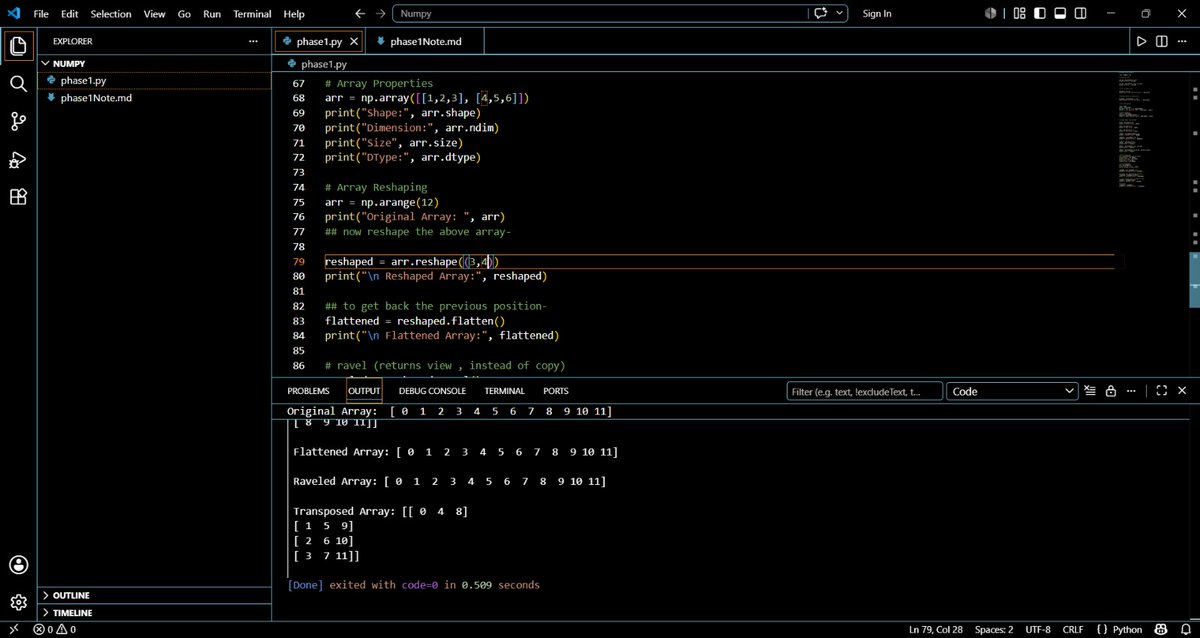The height and width of the screenshot is (638, 1200).
Task: Open the Code output channel dropdown
Action: (x=1010, y=391)
